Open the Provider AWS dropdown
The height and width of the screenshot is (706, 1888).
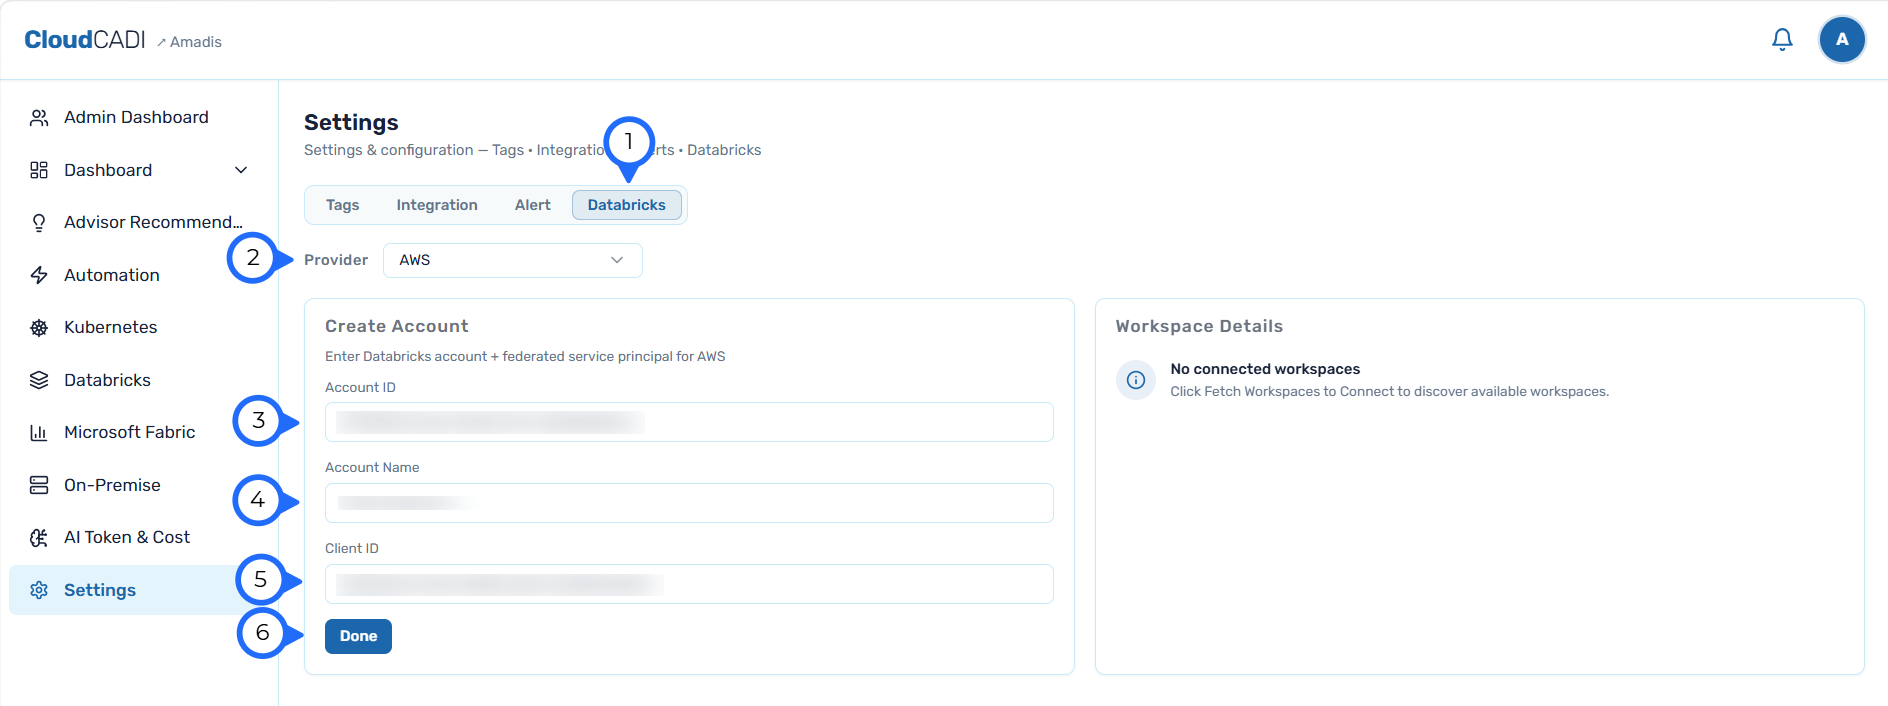pos(513,260)
